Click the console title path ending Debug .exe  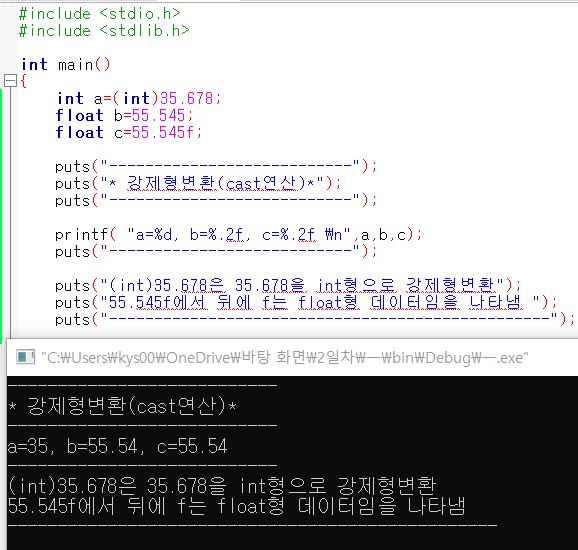pos(284,358)
